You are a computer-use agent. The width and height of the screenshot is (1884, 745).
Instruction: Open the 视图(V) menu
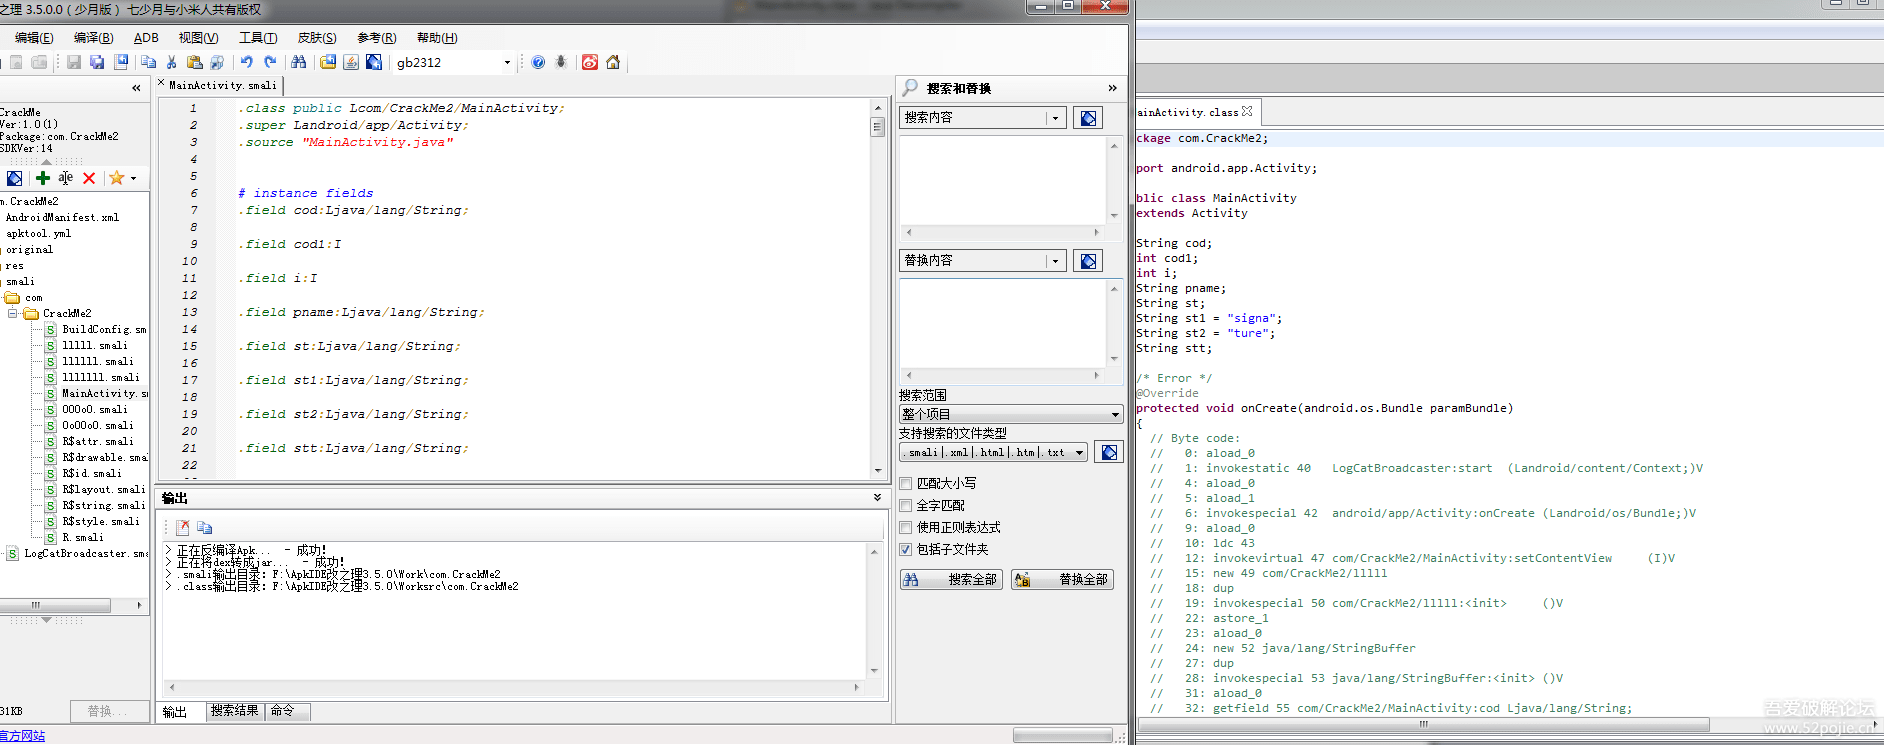coord(198,38)
